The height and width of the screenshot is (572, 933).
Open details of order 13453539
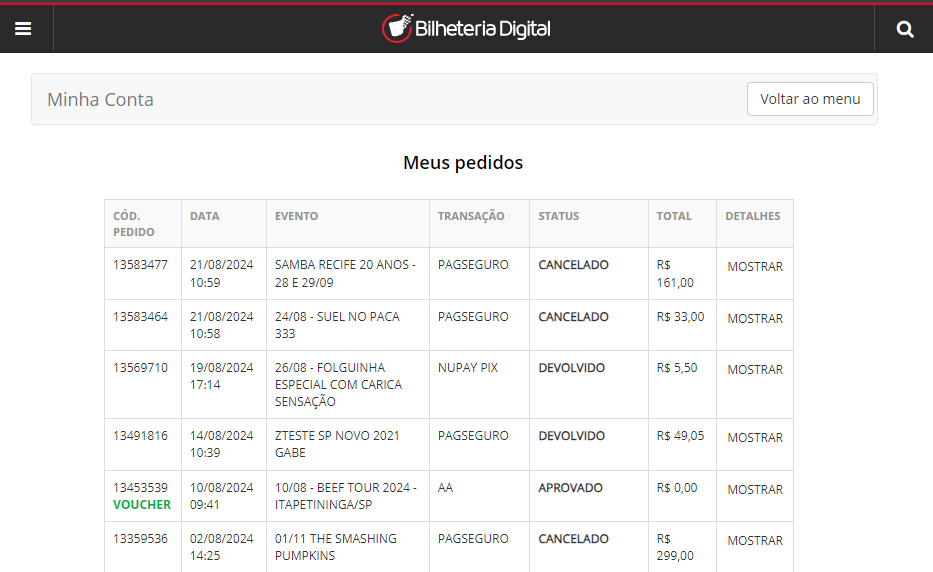click(754, 489)
